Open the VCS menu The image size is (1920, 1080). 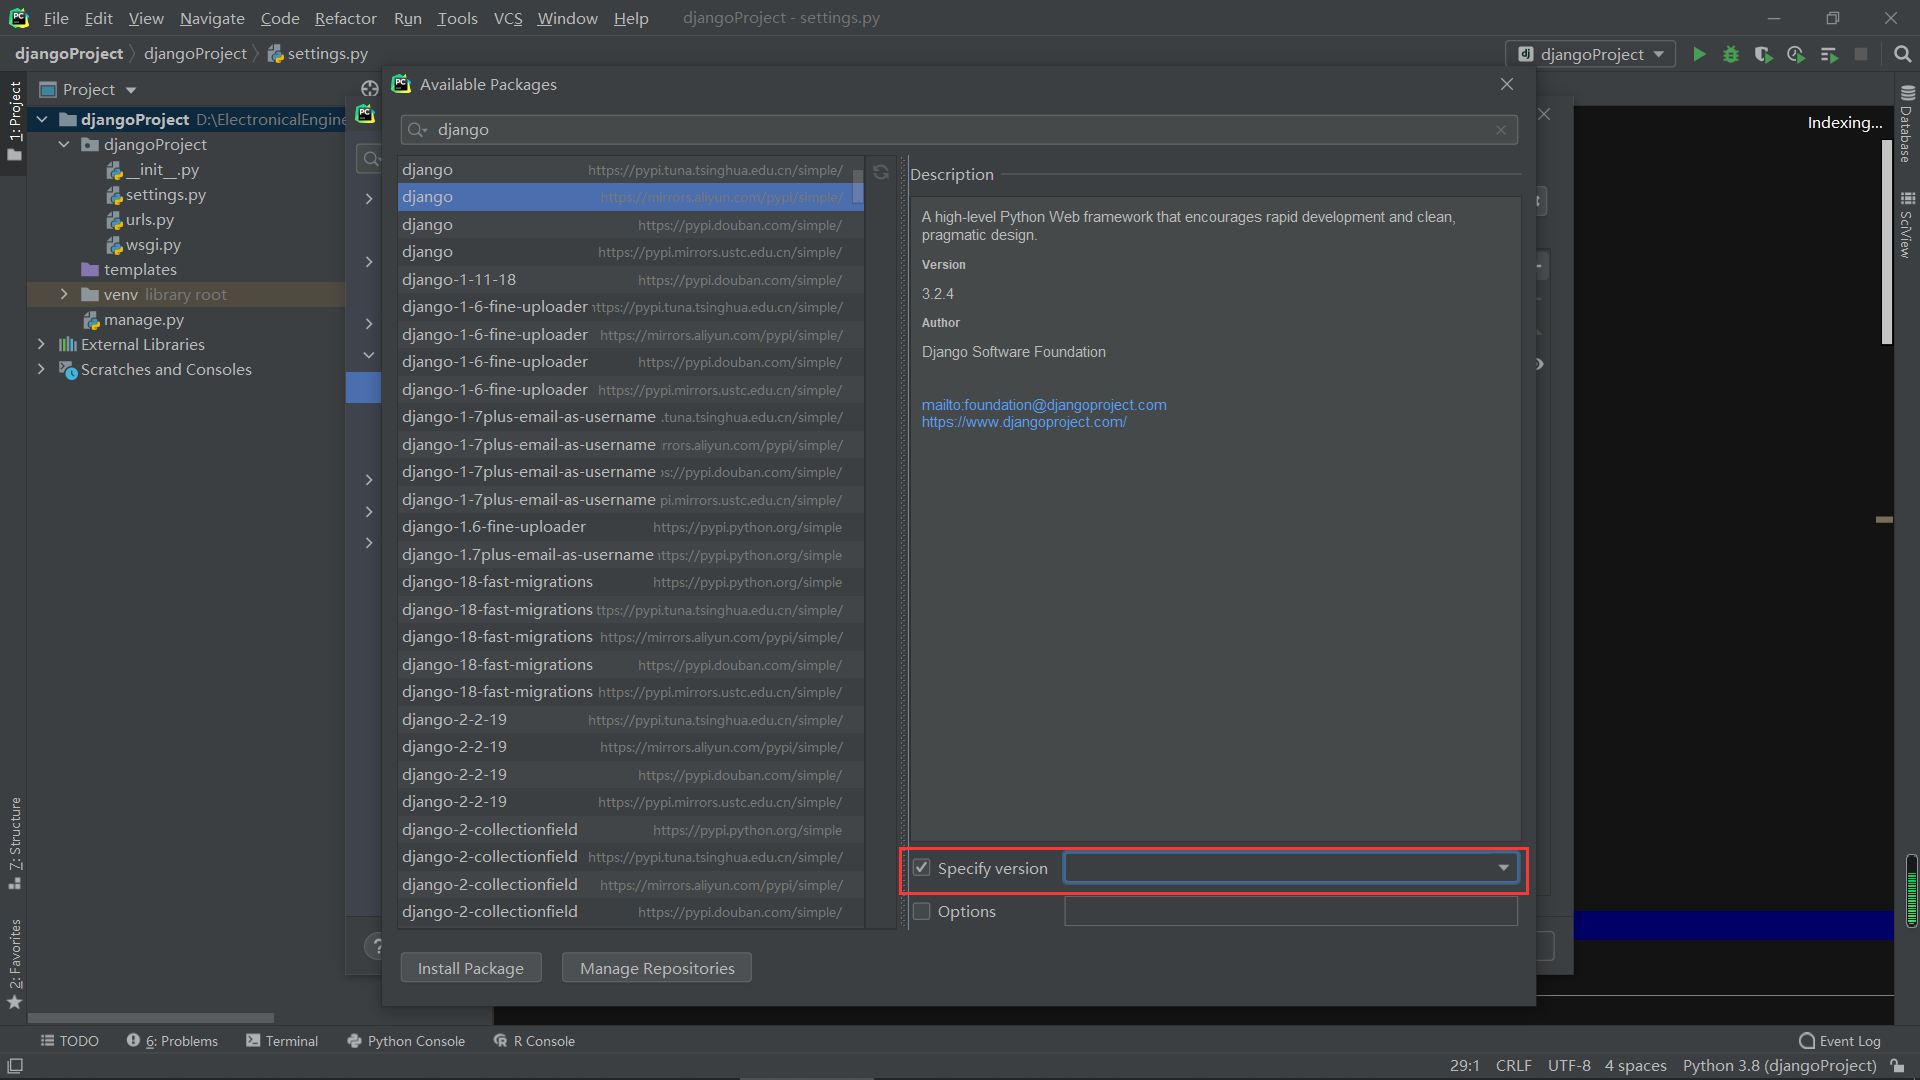tap(507, 18)
